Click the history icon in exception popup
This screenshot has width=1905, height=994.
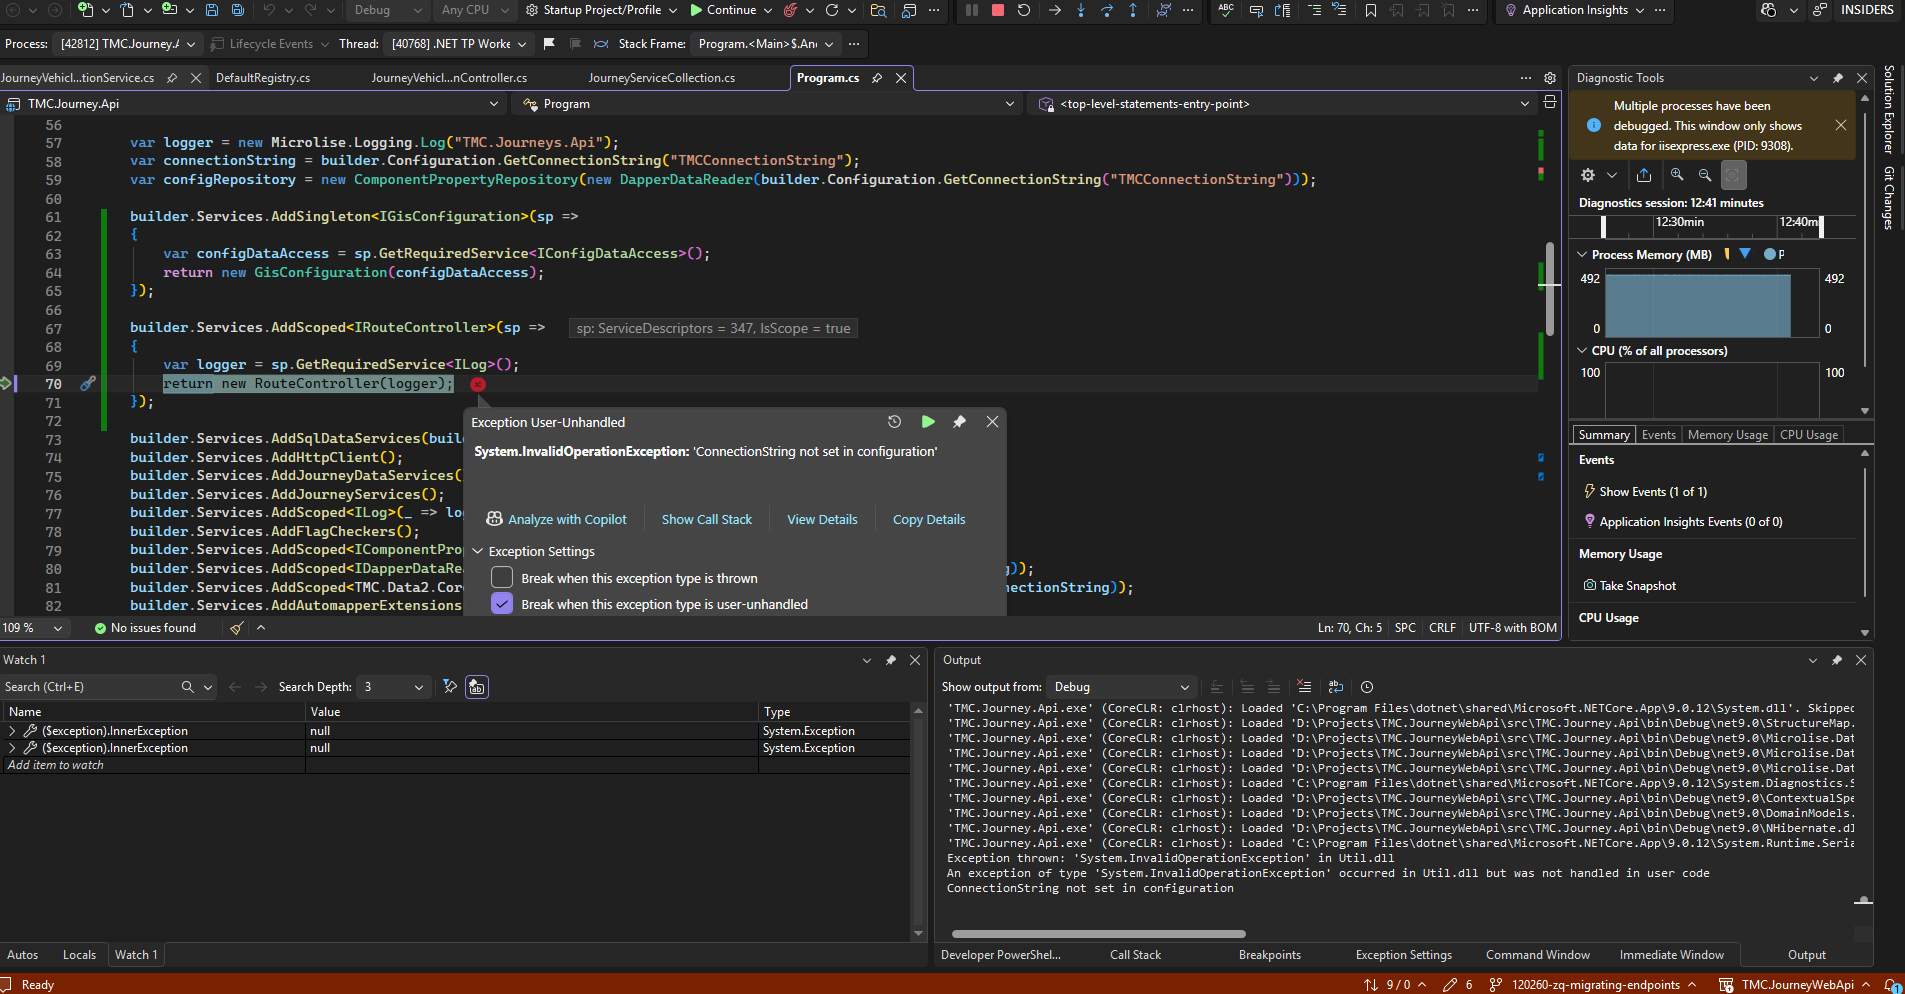tap(895, 422)
